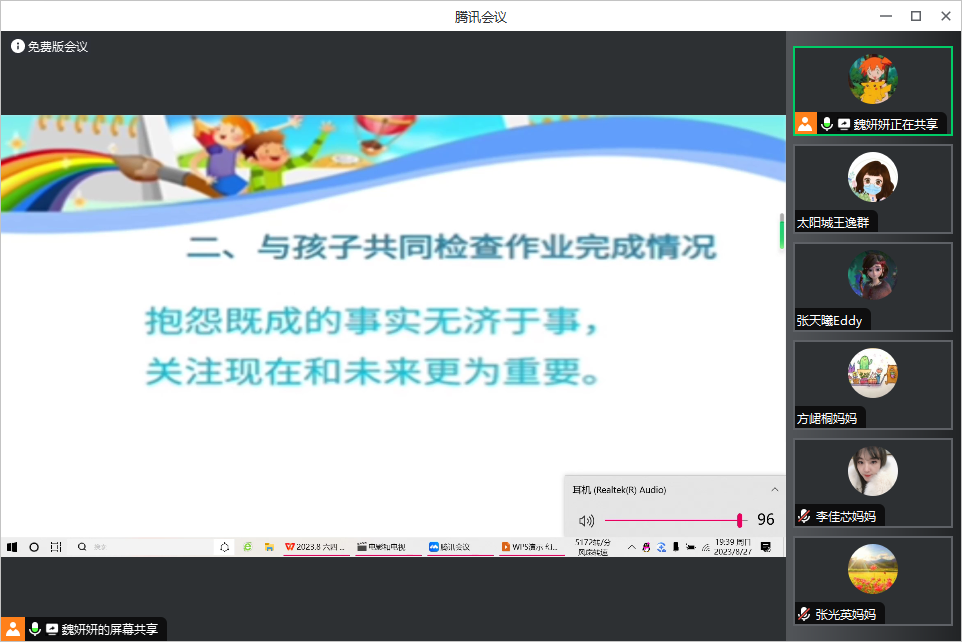
Task: Click the QQ penguin icon in the system tray
Action: [x=646, y=547]
